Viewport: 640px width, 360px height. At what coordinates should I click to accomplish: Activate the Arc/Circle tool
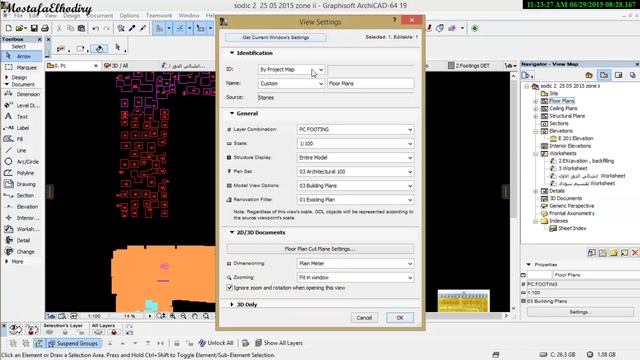(x=22, y=162)
